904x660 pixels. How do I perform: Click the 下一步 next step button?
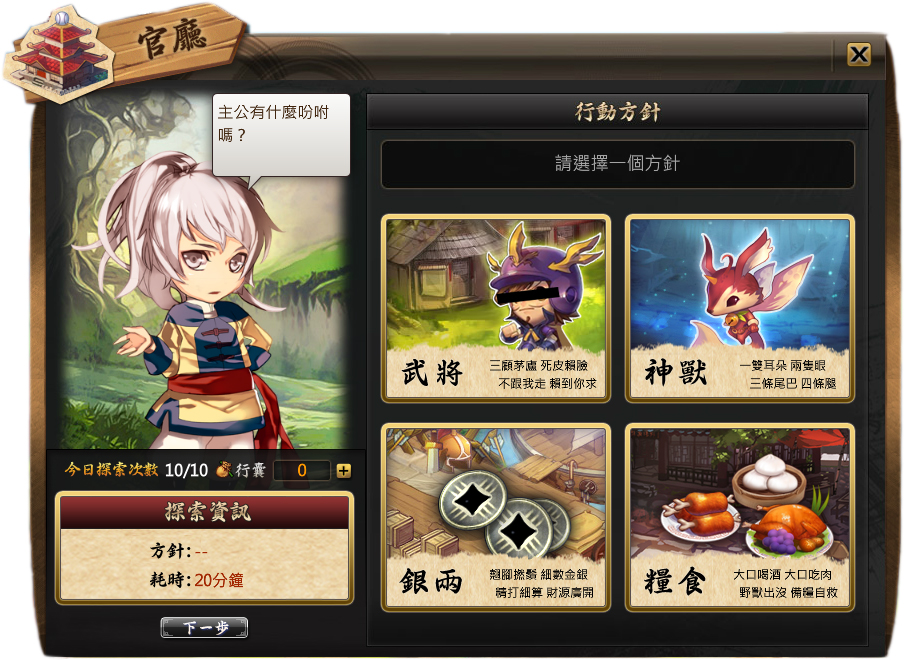(x=205, y=628)
